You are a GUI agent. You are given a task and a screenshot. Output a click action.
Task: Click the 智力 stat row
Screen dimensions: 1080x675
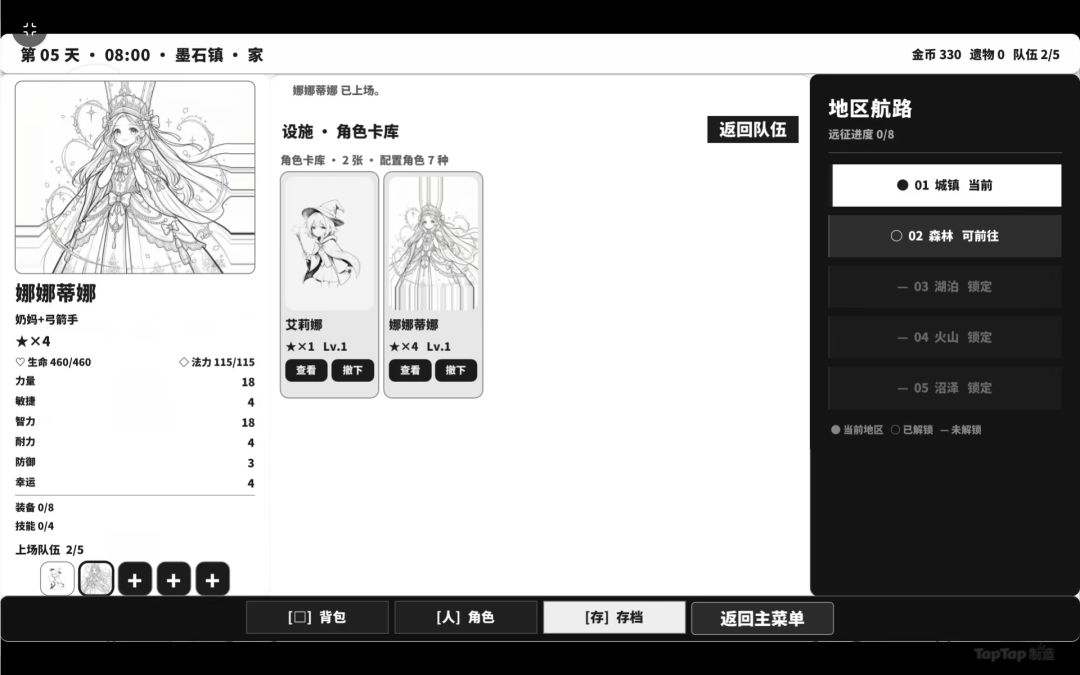pyautogui.click(x=135, y=422)
